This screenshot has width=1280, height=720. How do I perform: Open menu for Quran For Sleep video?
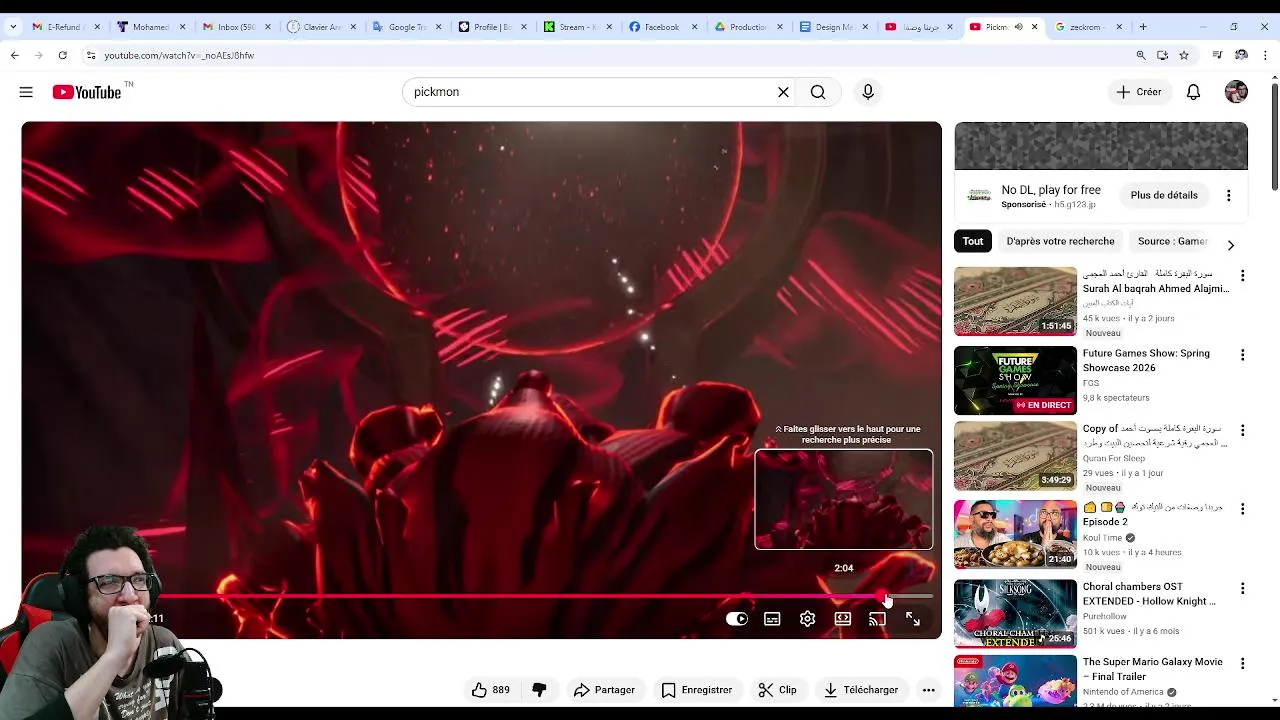pyautogui.click(x=1243, y=430)
